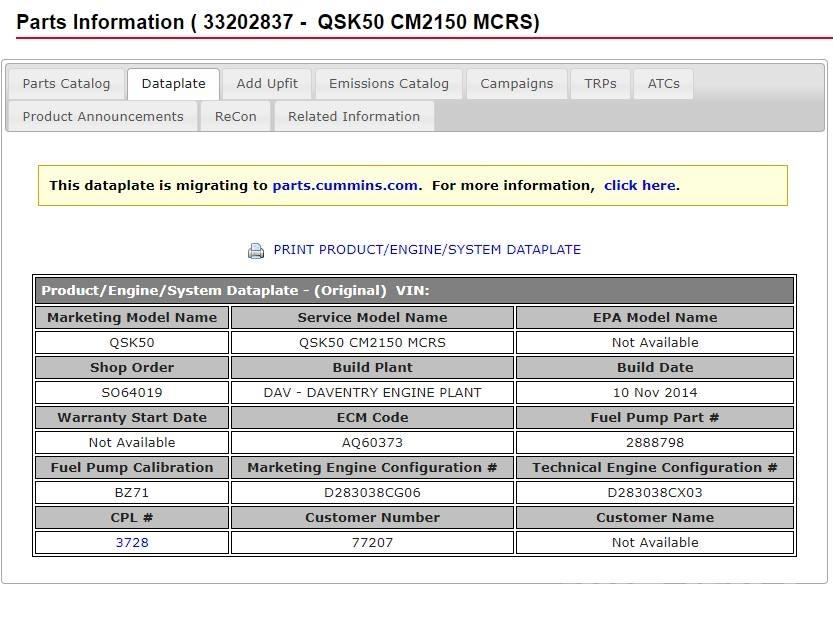Screen dimensions: 833x617
Task: Click the printer icon above the dataplate
Action: [256, 251]
